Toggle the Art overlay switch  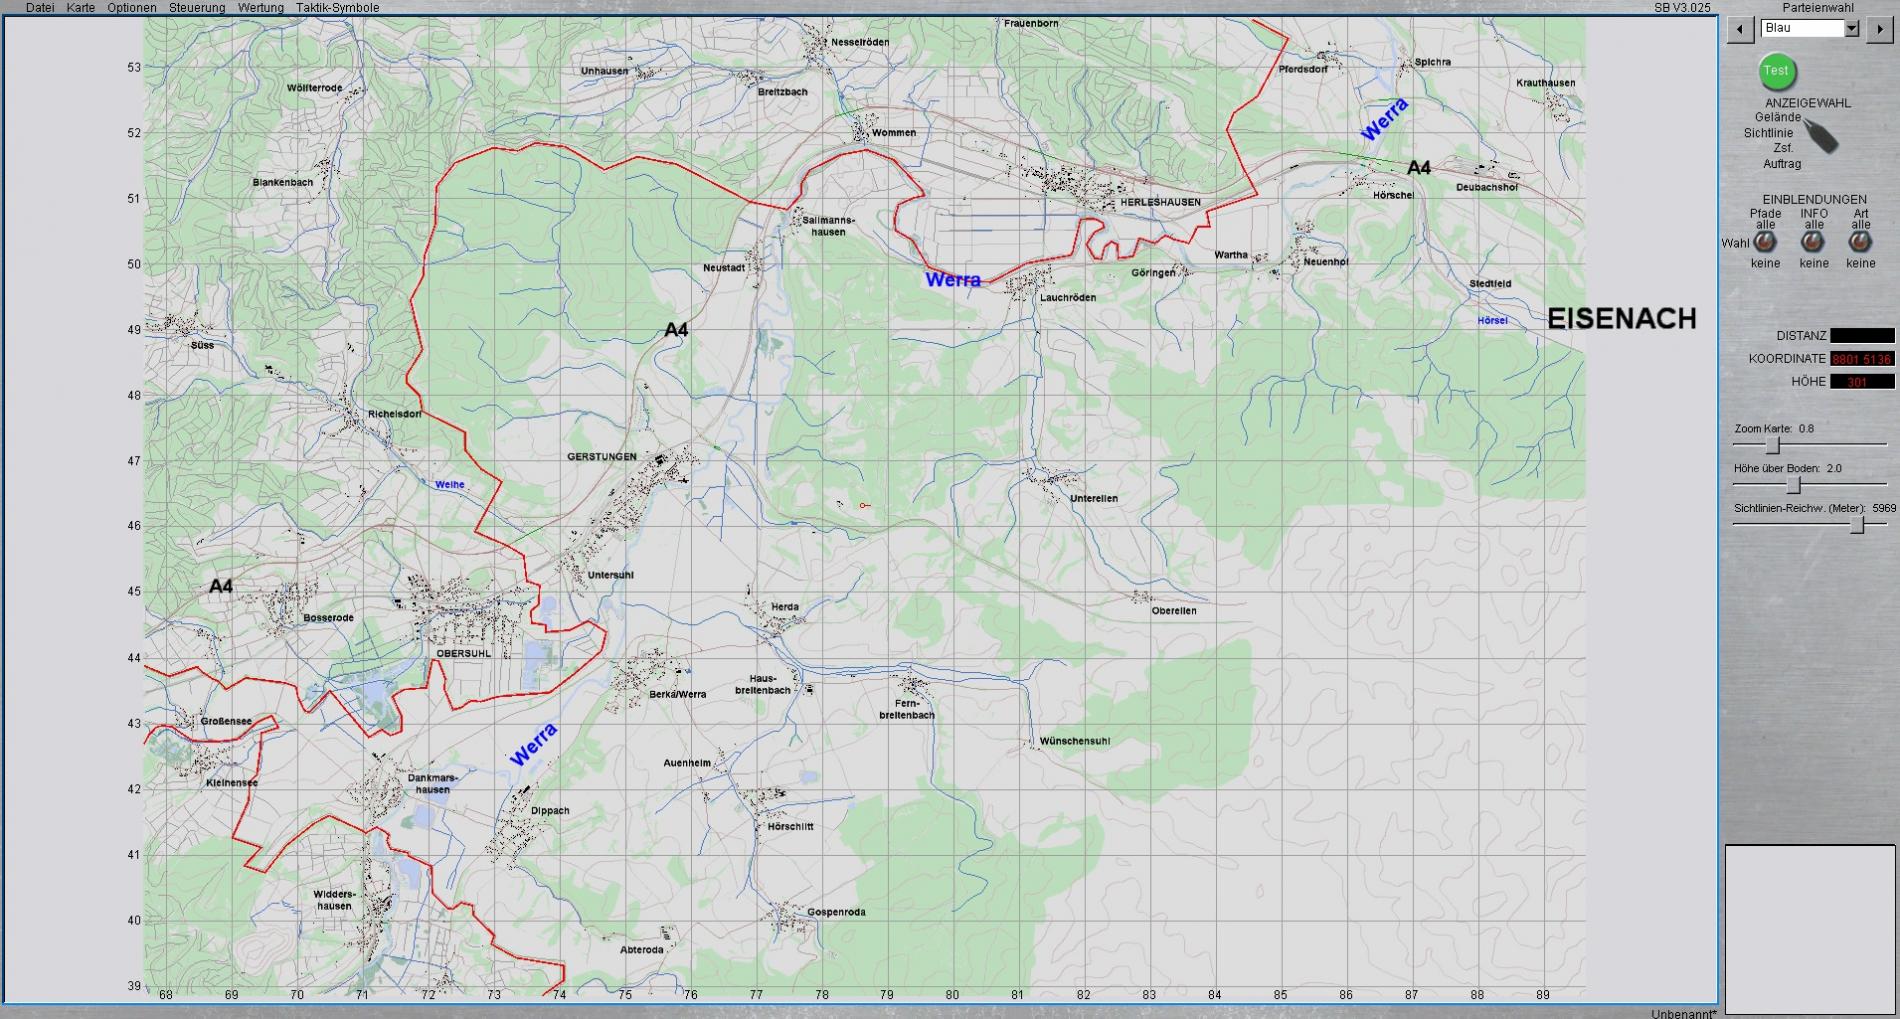pyautogui.click(x=1860, y=242)
